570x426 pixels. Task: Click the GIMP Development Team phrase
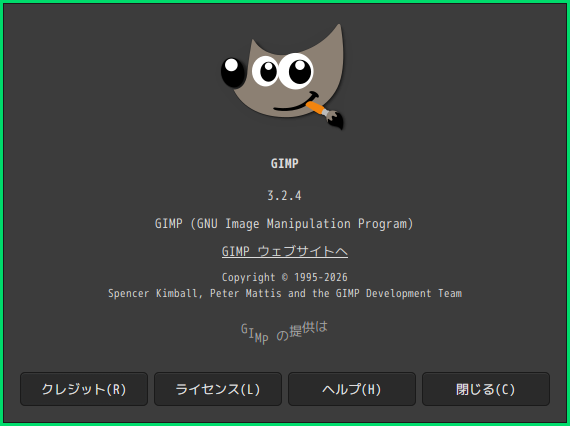[399, 293]
